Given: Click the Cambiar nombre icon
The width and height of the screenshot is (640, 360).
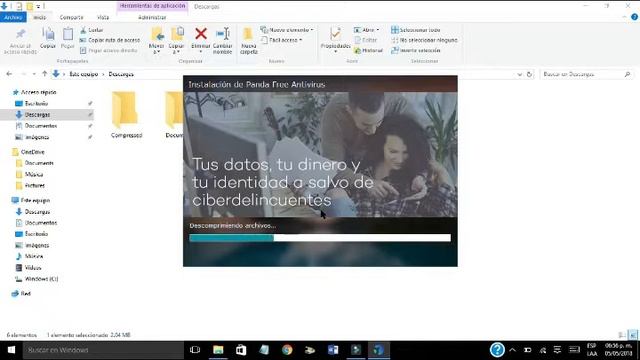Looking at the screenshot, I should (x=223, y=33).
